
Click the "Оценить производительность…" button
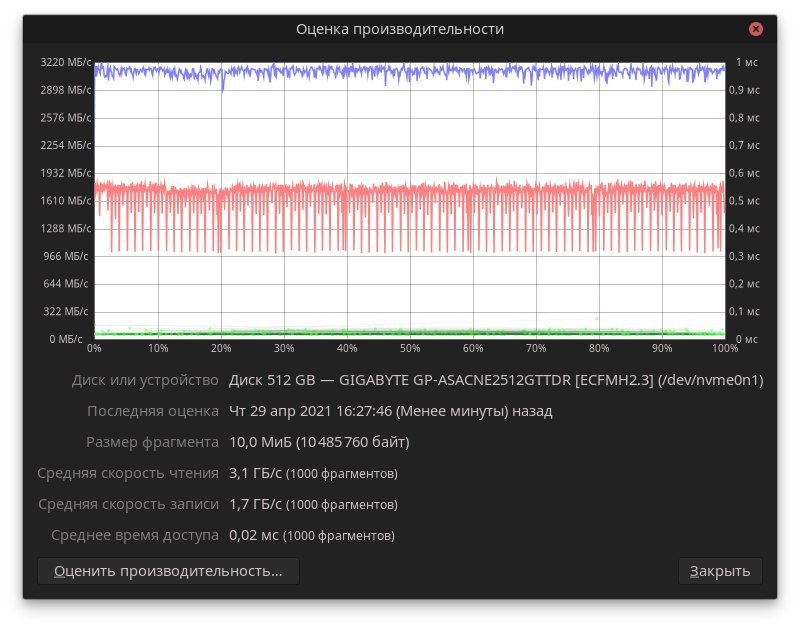(168, 571)
